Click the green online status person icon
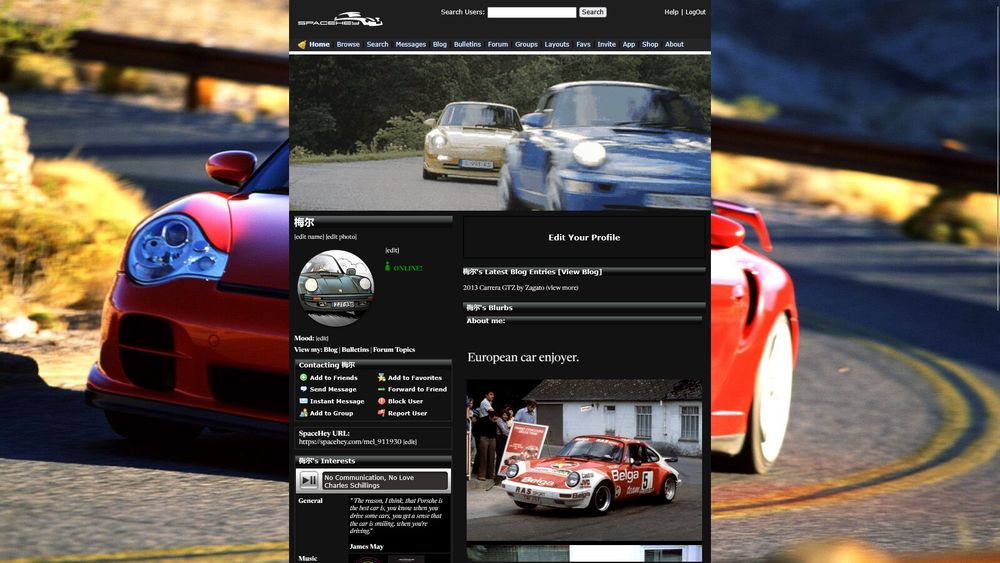This screenshot has height=563, width=1000. (x=387, y=267)
